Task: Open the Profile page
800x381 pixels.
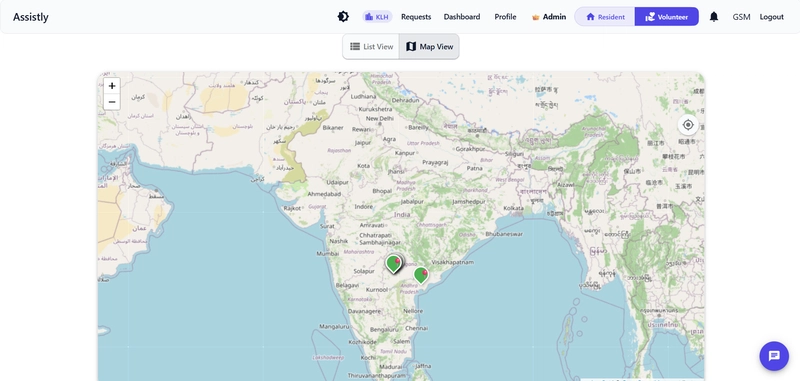Action: [505, 17]
